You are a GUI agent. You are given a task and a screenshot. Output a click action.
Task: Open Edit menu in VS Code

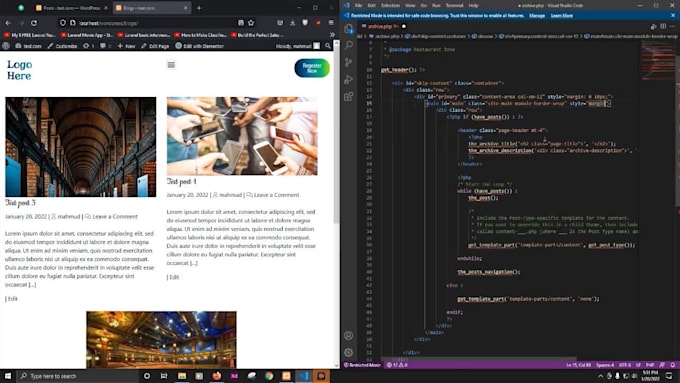point(372,5)
